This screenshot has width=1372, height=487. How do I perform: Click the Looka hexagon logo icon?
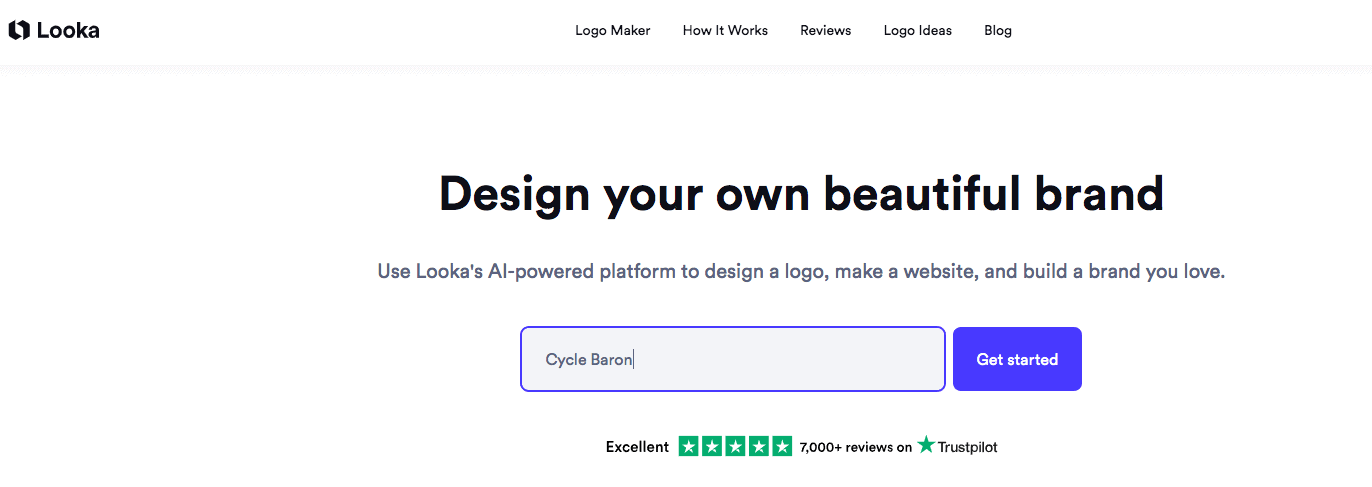(19, 31)
